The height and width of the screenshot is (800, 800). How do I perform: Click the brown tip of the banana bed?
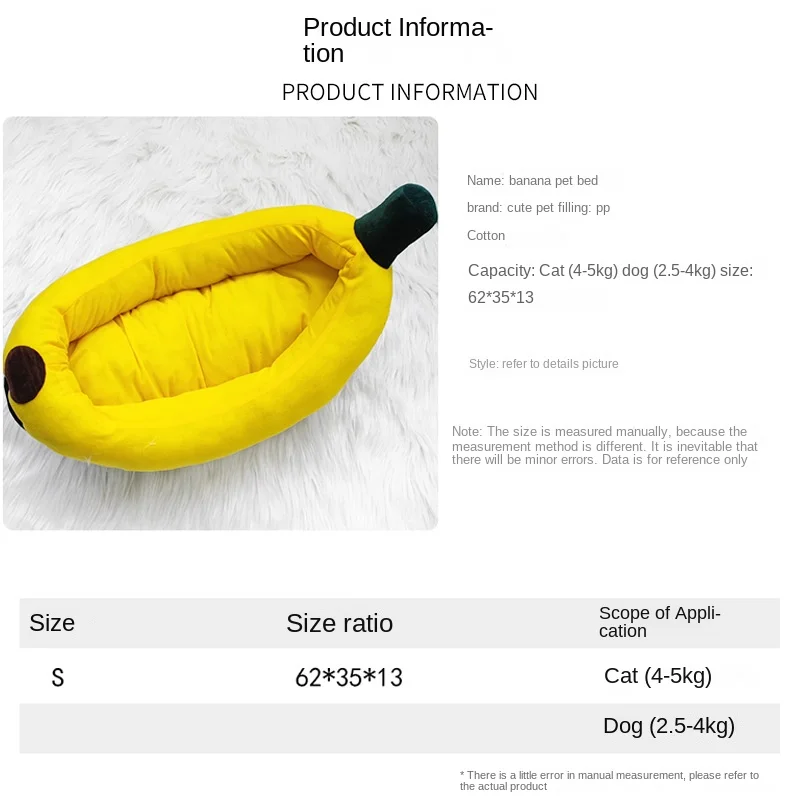[25, 375]
